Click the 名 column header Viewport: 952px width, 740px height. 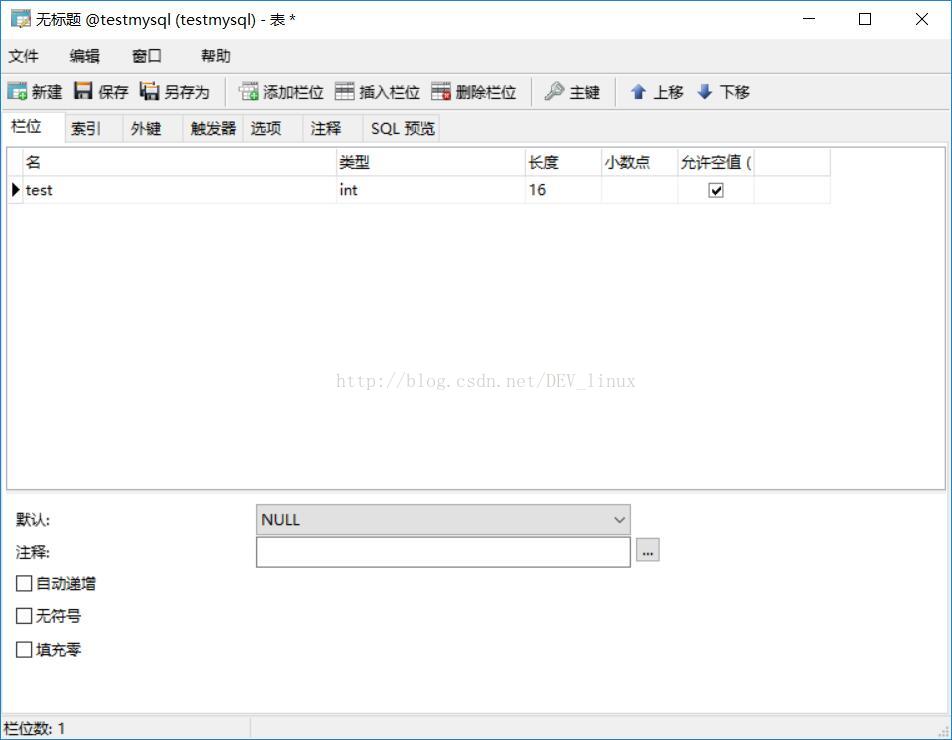180,162
